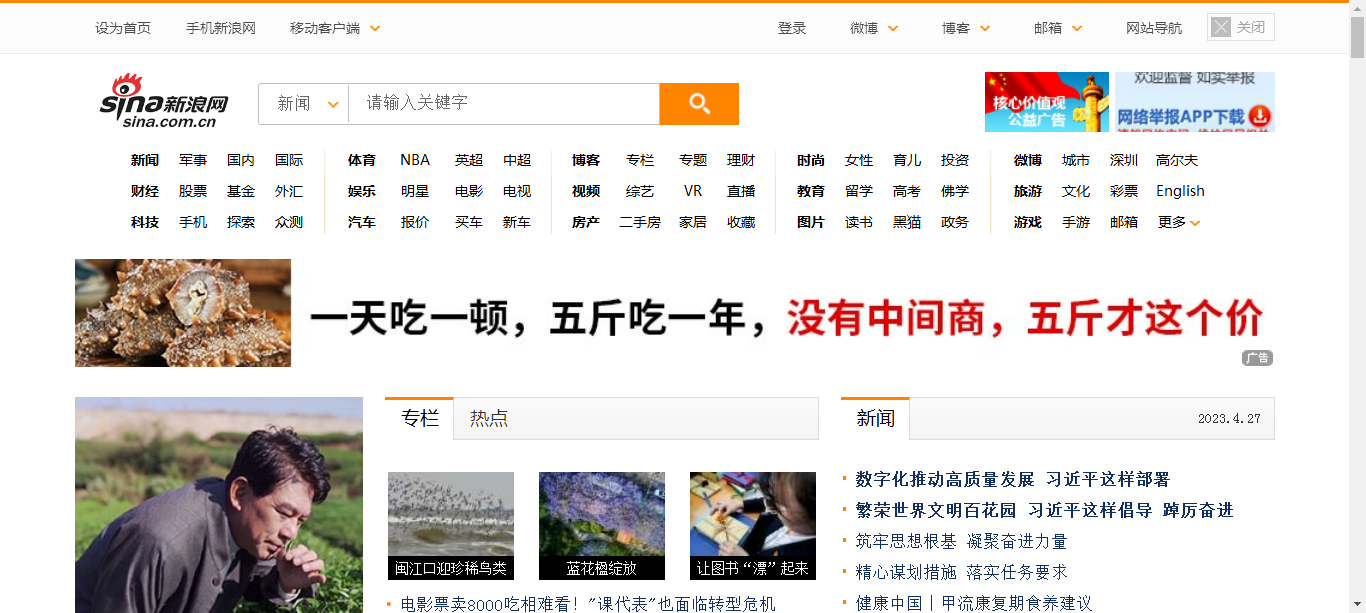Open 网站导航 link
The width and height of the screenshot is (1366, 613).
[x=1154, y=28]
